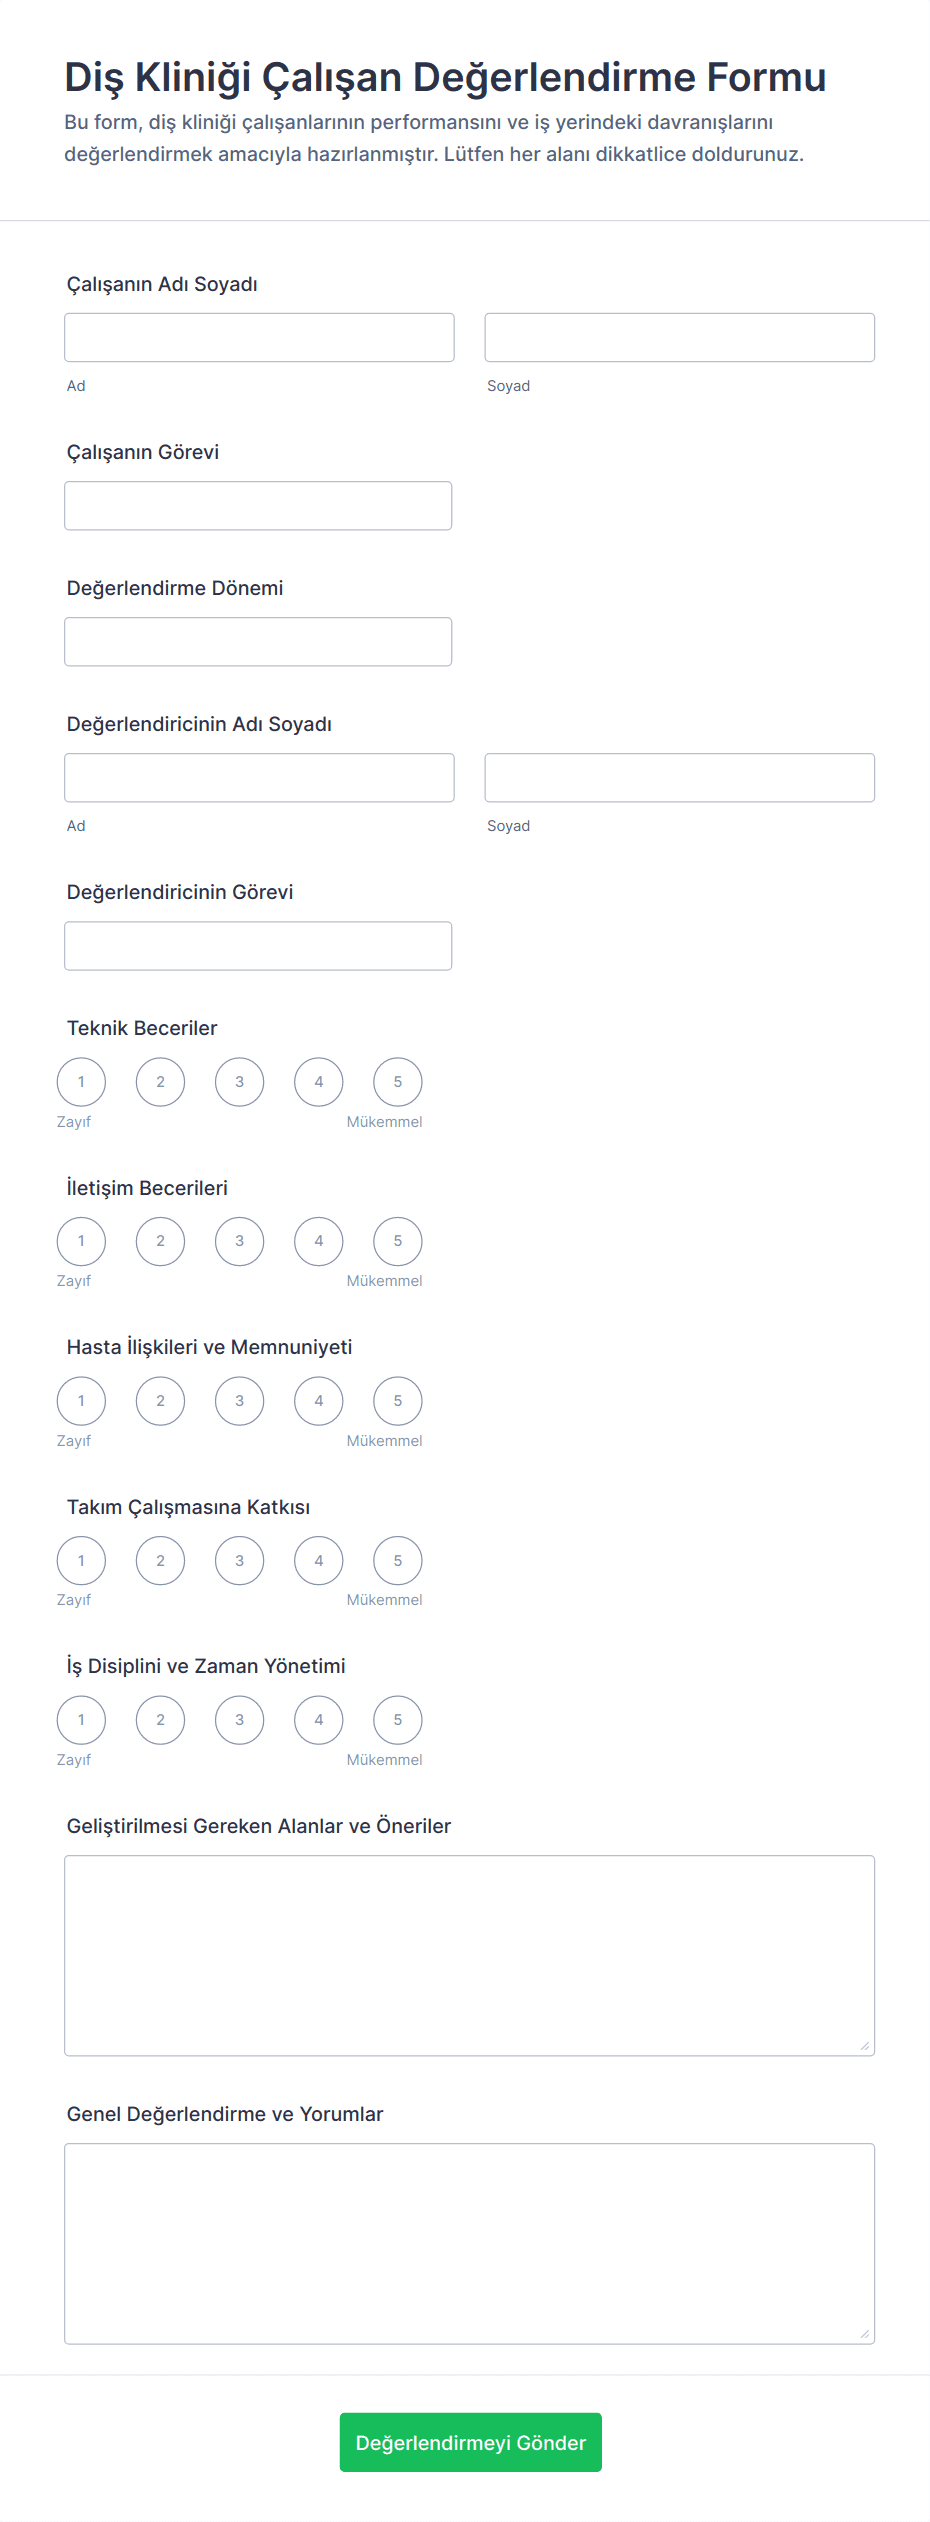
Task: Select 5 for Teknik Beceriler rating
Action: click(x=398, y=1082)
